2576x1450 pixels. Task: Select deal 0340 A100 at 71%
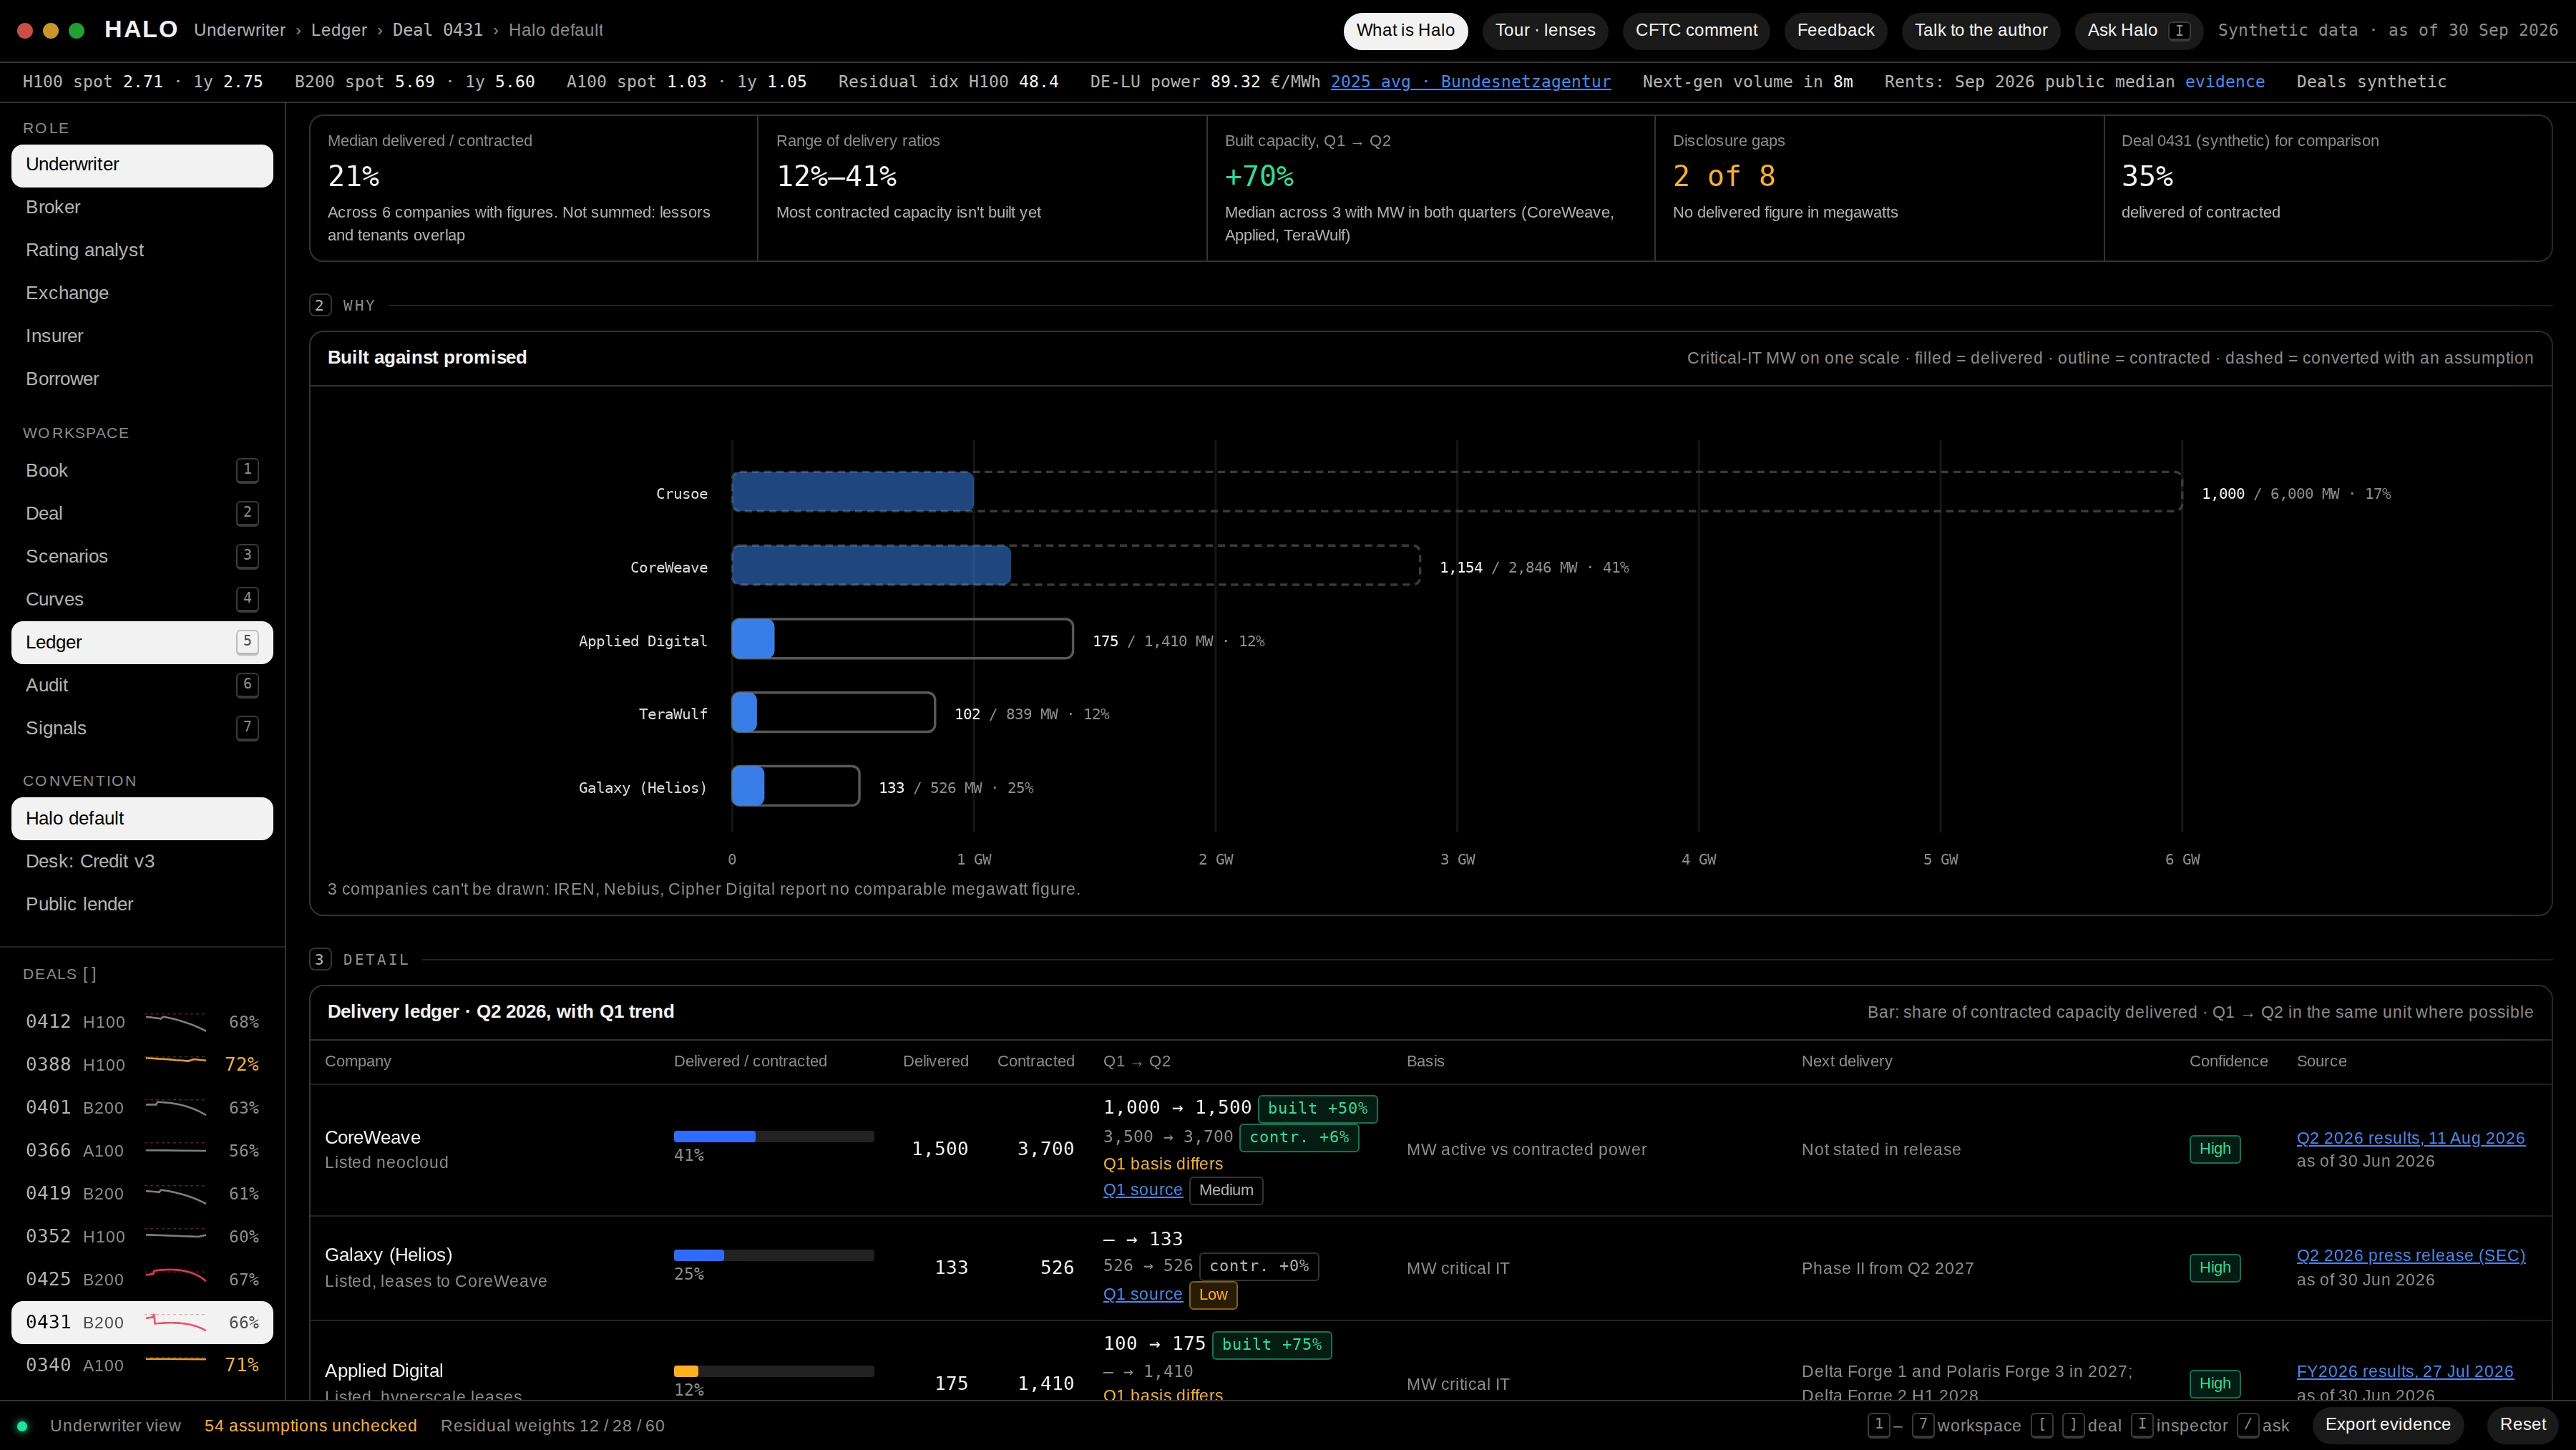click(x=142, y=1365)
